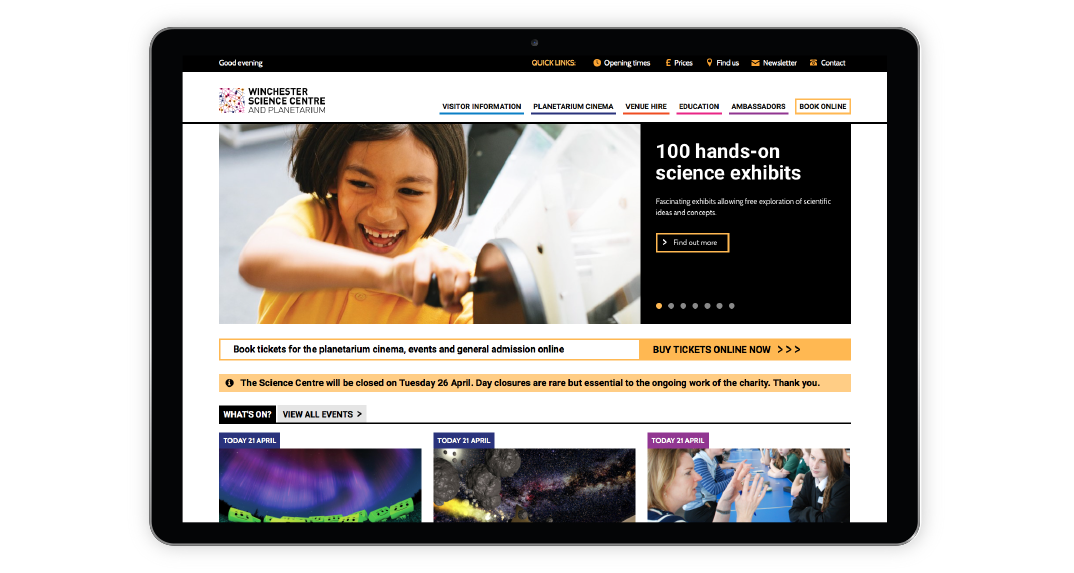
Task: Open the Venue Hire menu item
Action: [646, 107]
